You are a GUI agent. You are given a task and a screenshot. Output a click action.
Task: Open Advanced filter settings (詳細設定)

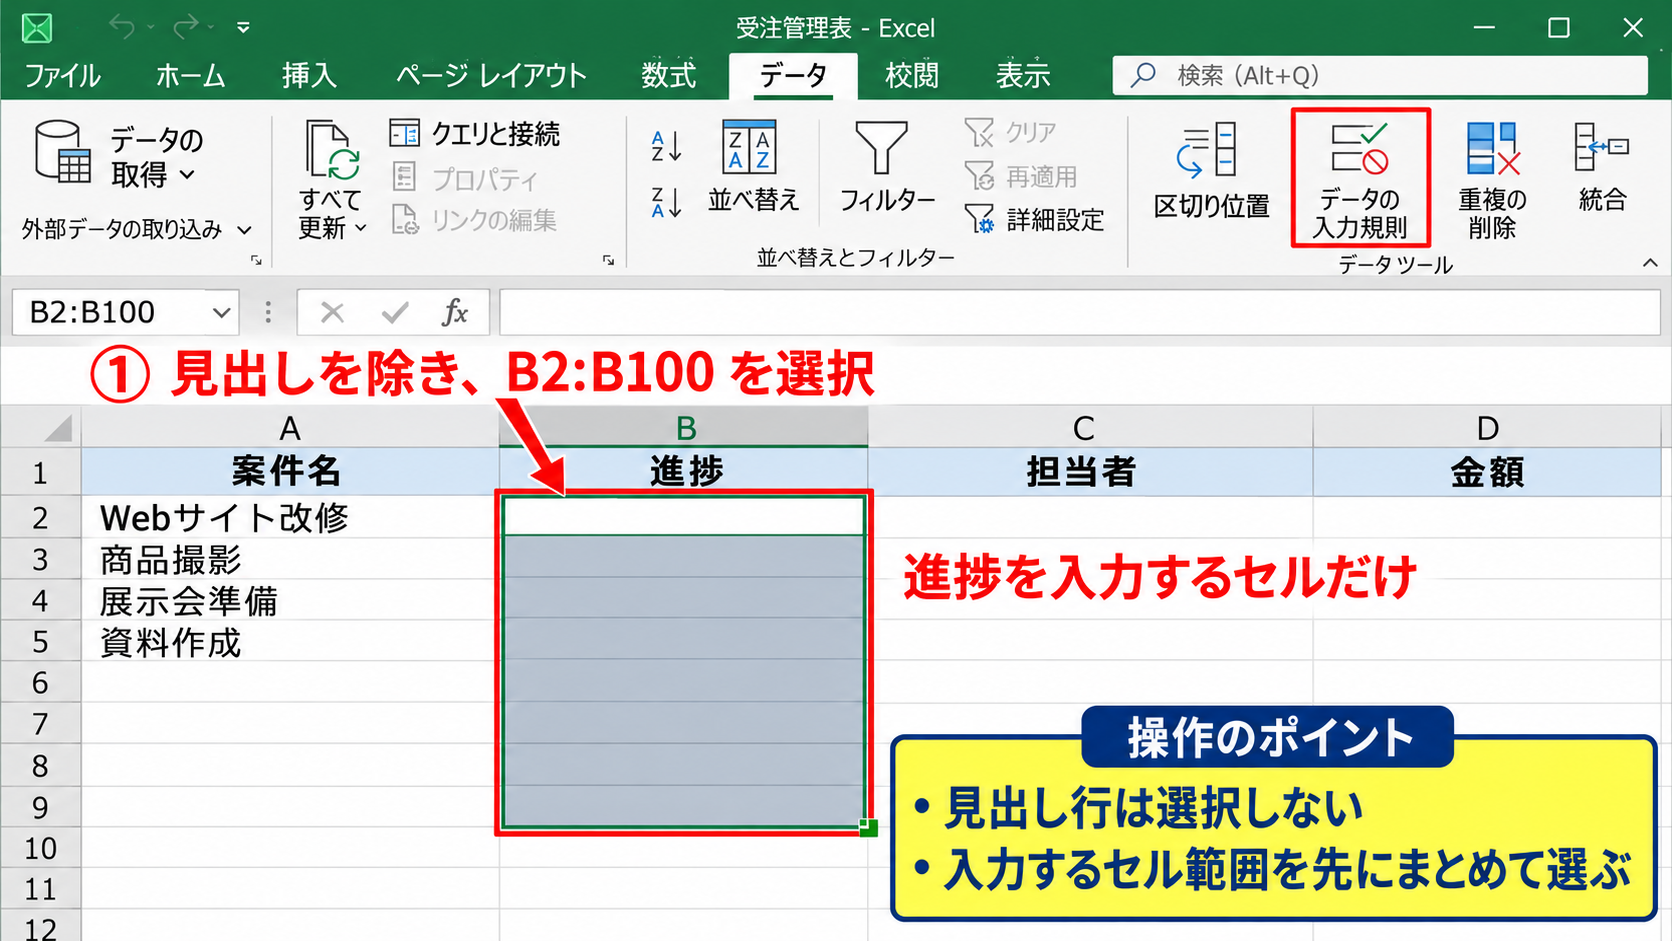coord(1035,219)
